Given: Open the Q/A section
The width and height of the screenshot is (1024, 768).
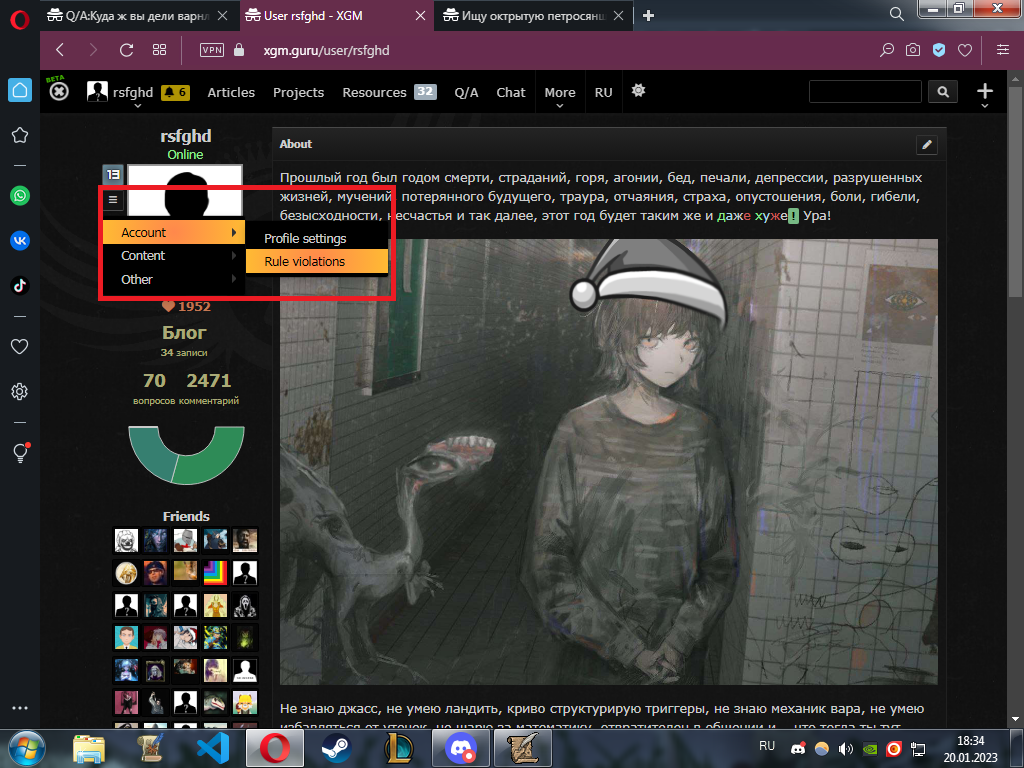Looking at the screenshot, I should click(x=466, y=93).
